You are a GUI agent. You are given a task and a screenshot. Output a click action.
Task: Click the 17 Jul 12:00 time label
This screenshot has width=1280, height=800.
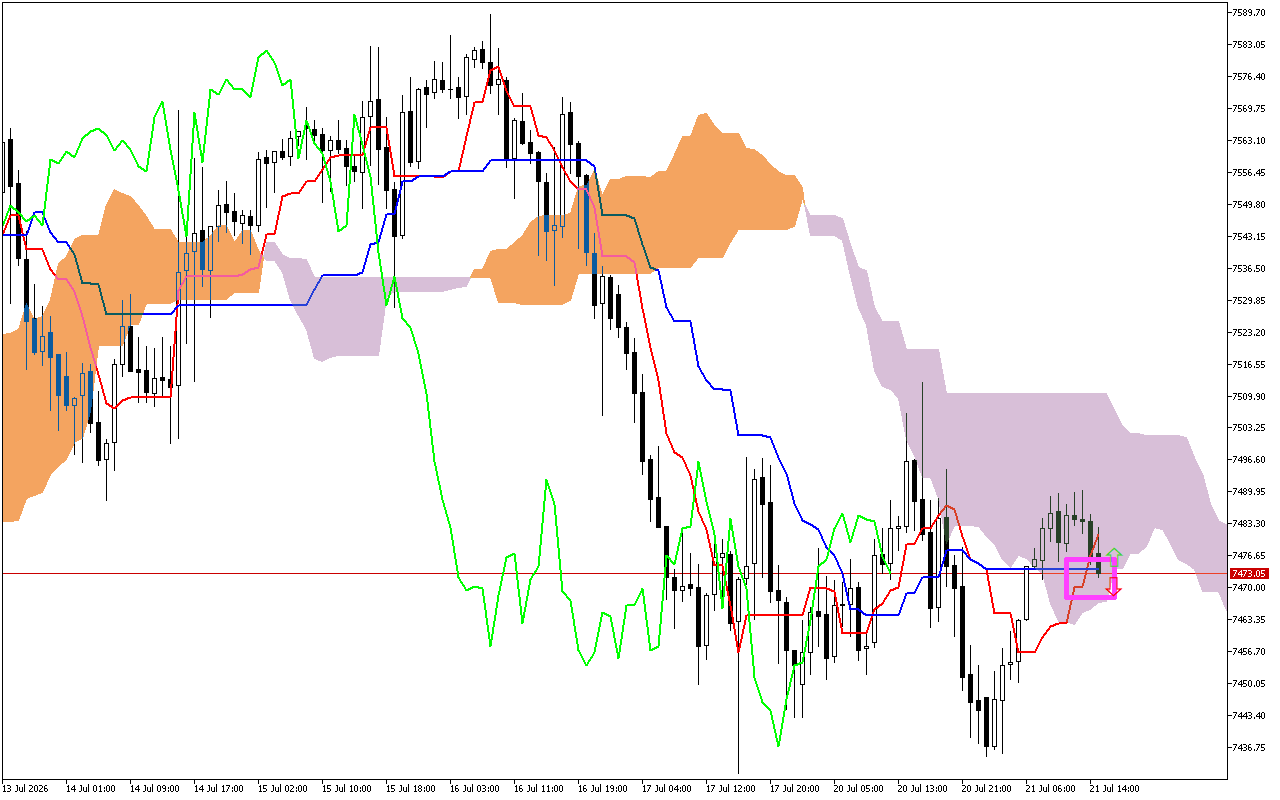tap(731, 789)
